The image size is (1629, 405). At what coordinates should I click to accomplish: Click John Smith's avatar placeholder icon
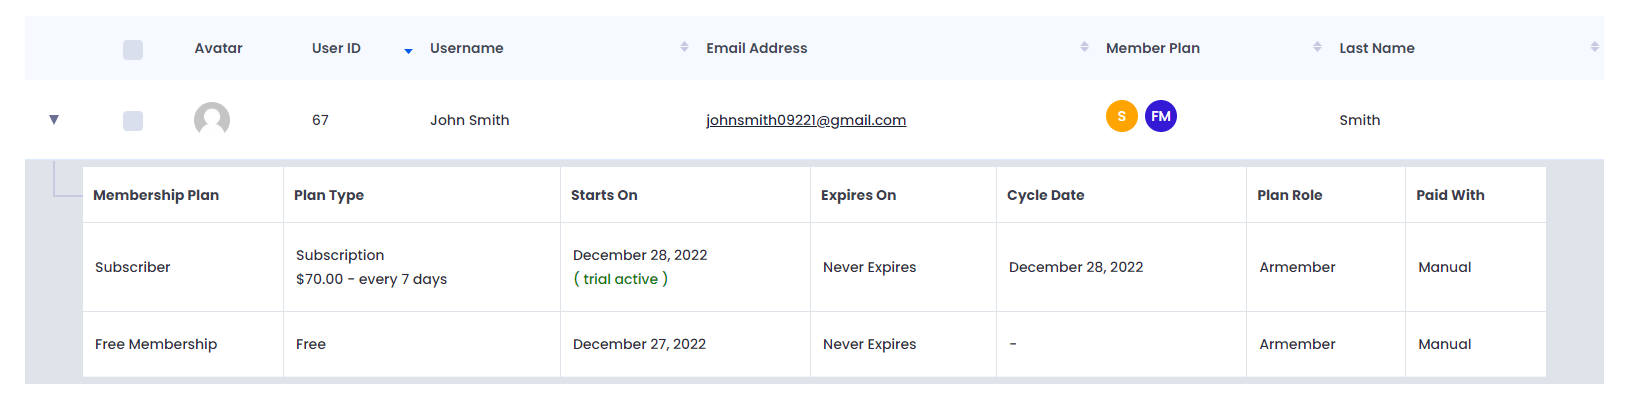[212, 120]
